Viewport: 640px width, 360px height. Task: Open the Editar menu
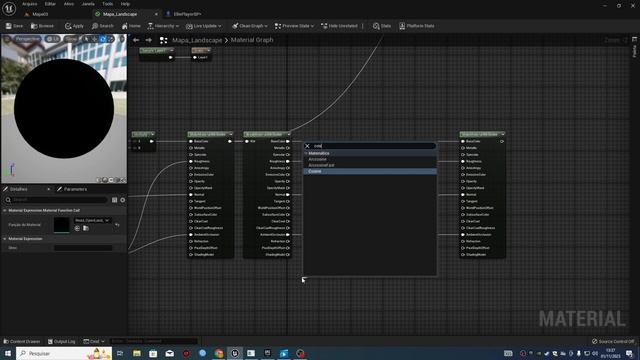pyautogui.click(x=50, y=4)
